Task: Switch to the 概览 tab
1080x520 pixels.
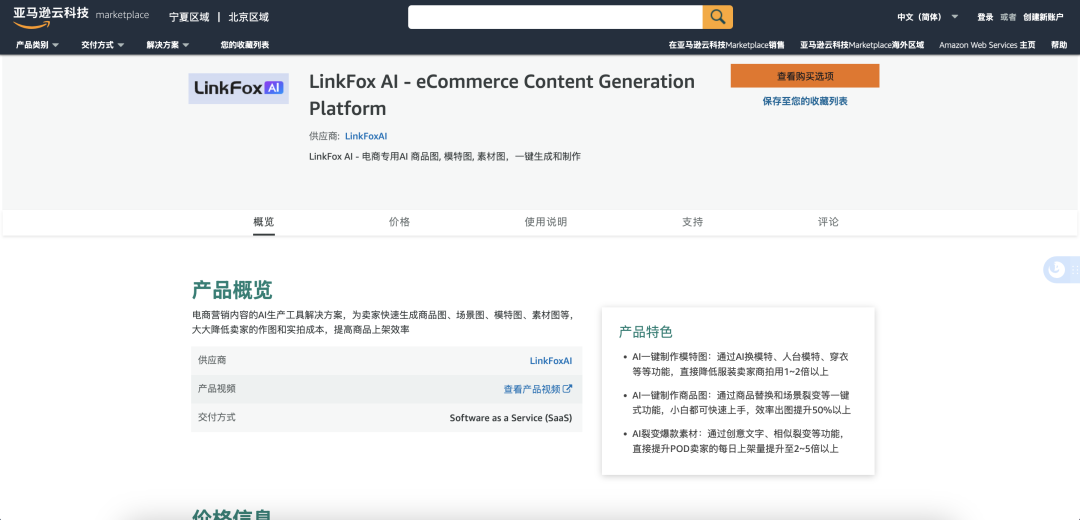Action: [264, 222]
